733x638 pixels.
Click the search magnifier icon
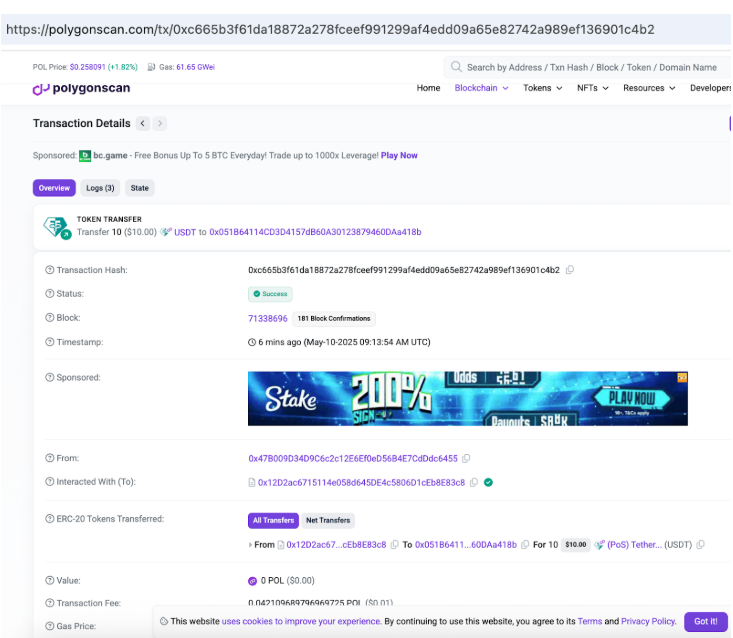[456, 67]
